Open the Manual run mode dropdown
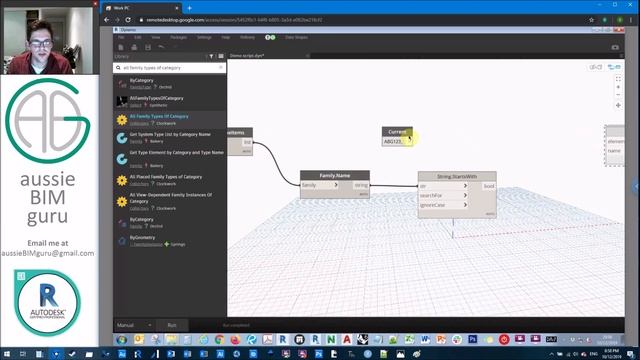Image resolution: width=640 pixels, height=360 pixels. [x=134, y=325]
